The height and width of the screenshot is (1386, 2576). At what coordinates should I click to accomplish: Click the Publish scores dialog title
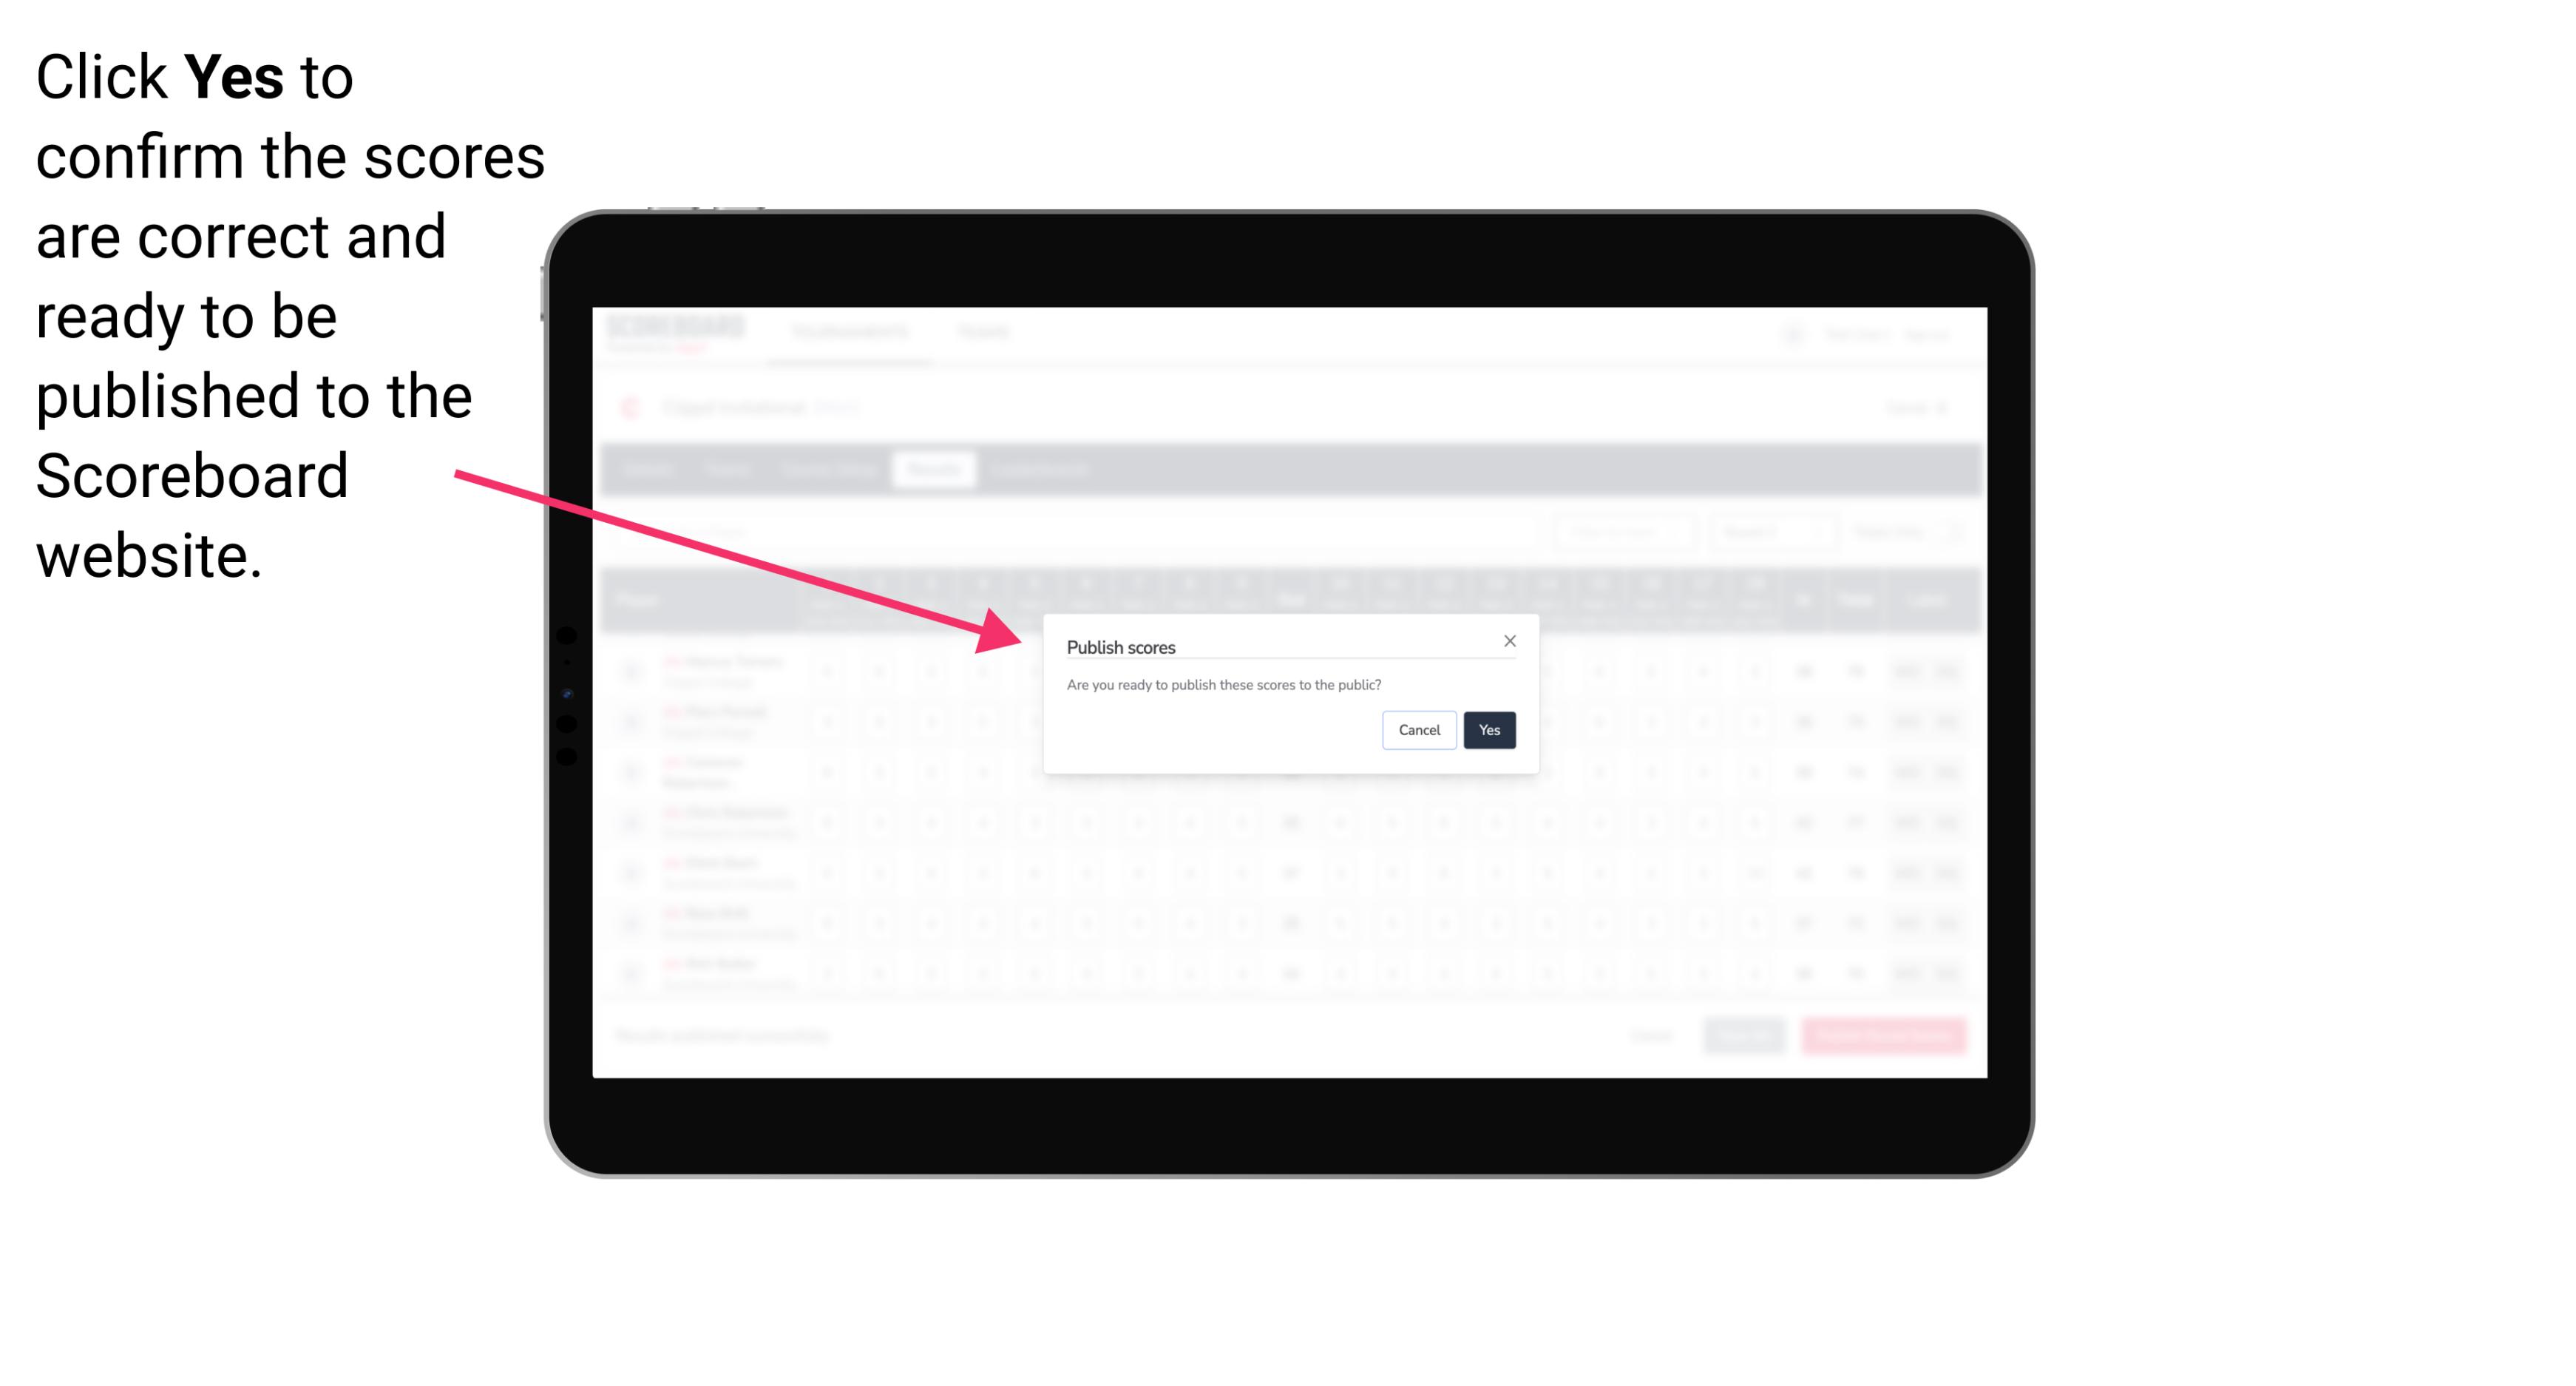coord(1121,649)
